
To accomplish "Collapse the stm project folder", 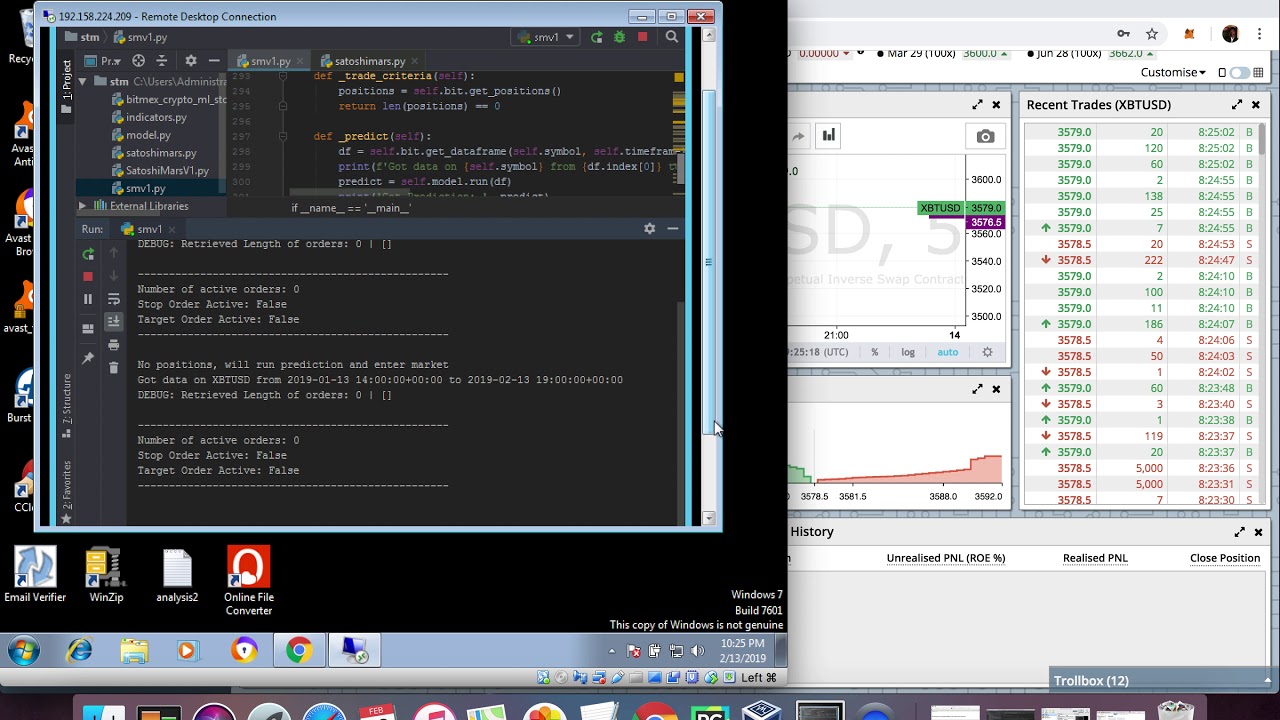I will 82,82.
